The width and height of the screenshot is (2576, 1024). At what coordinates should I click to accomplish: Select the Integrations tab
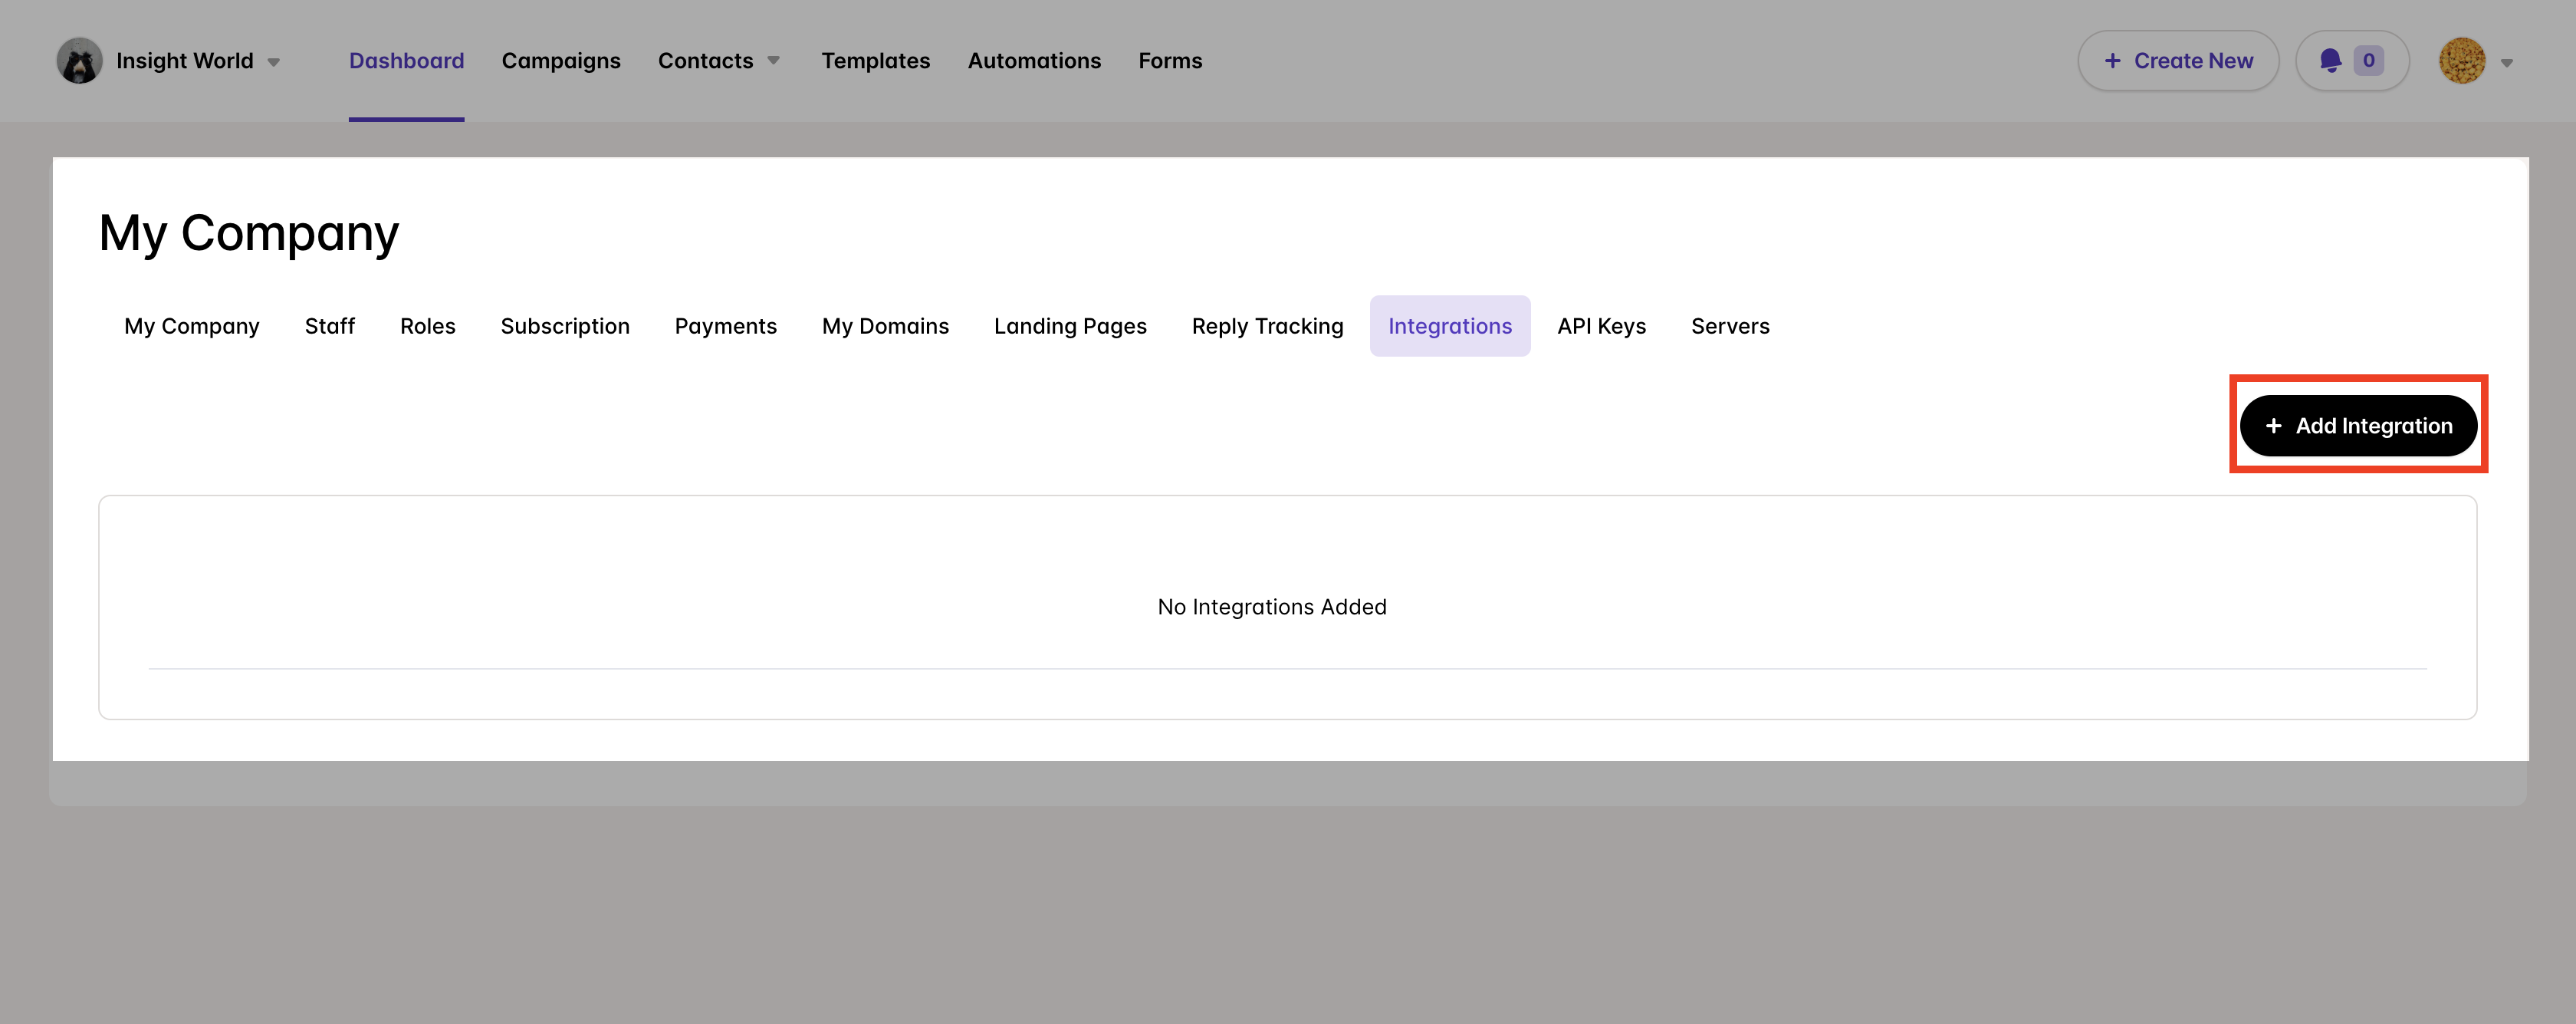click(x=1450, y=326)
